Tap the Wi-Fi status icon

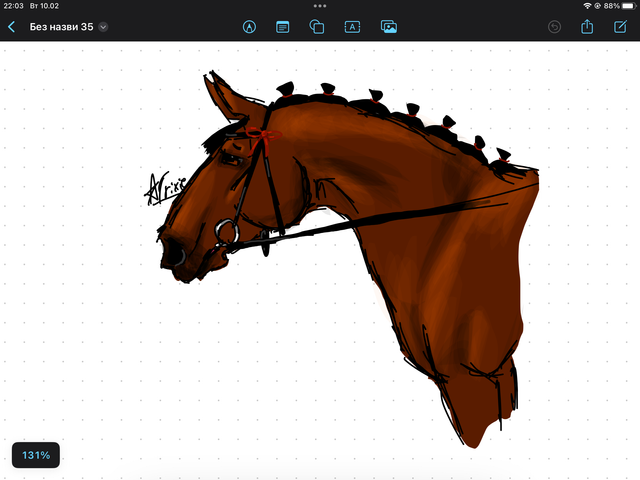(x=585, y=6)
